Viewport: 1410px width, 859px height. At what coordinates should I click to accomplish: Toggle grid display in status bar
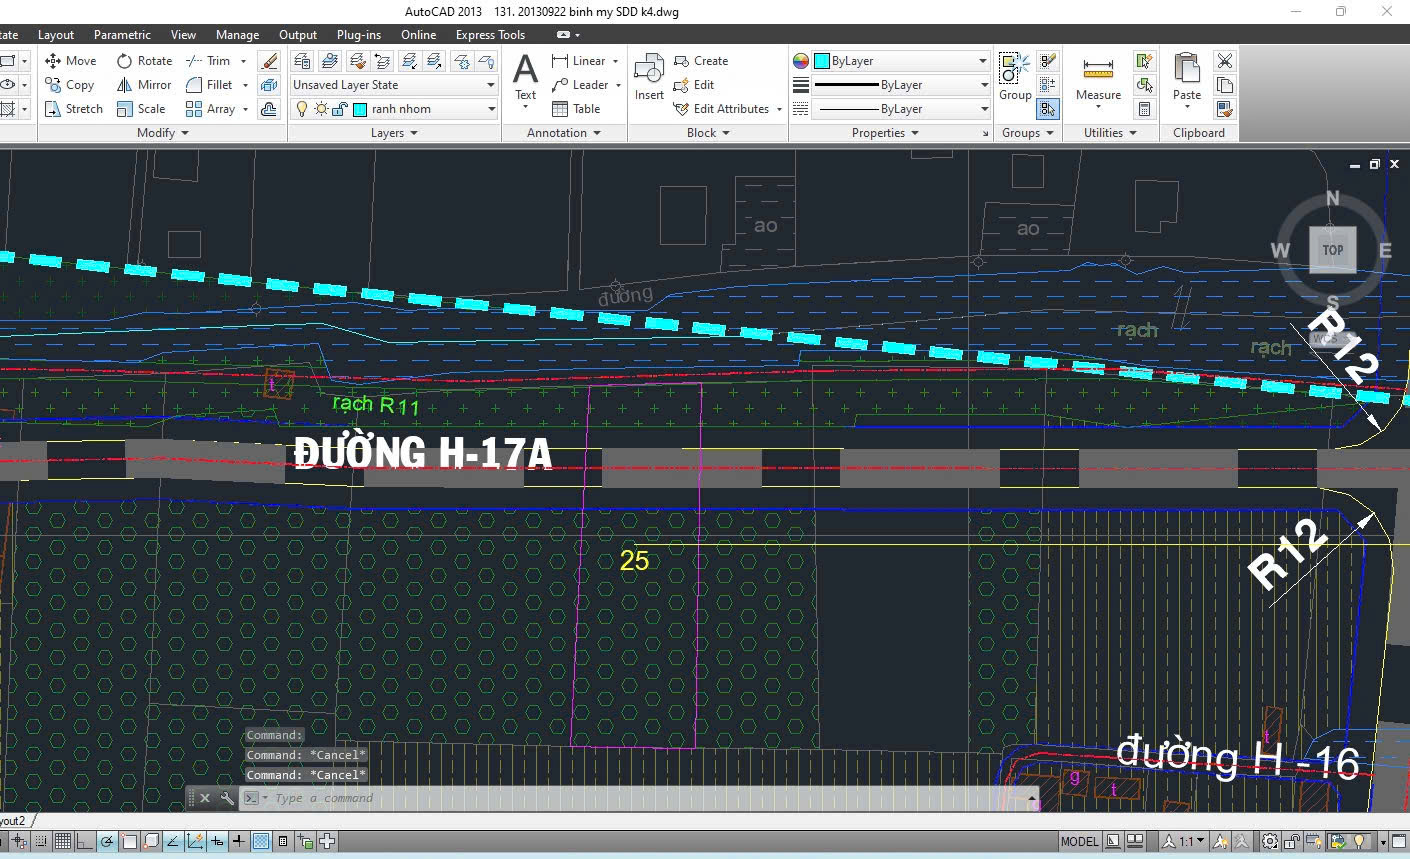(x=63, y=841)
